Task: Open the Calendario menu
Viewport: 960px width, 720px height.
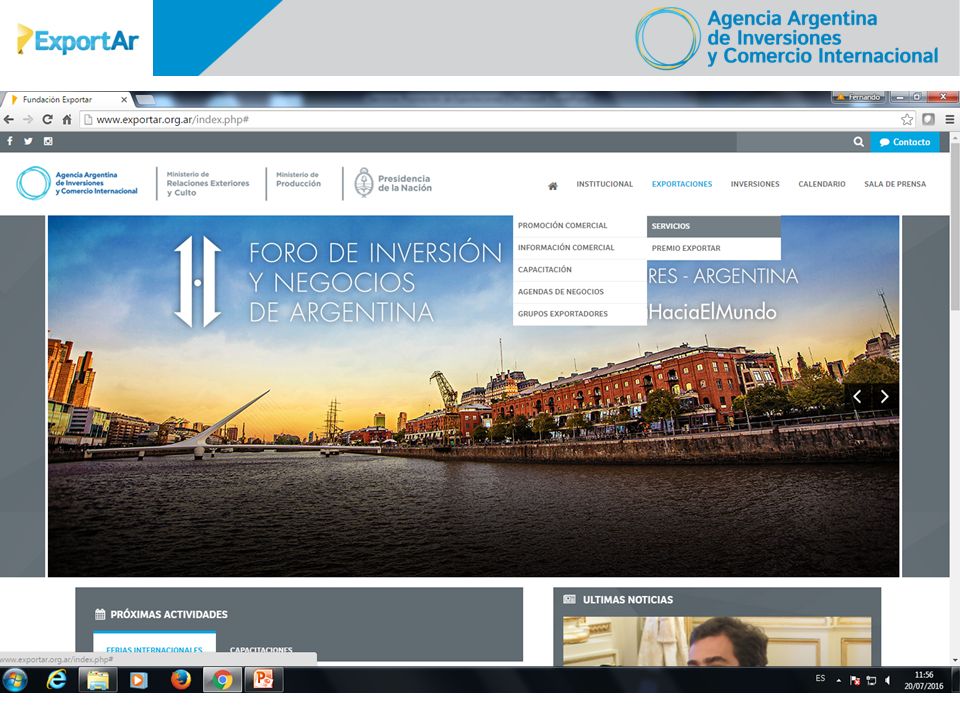Action: [822, 184]
